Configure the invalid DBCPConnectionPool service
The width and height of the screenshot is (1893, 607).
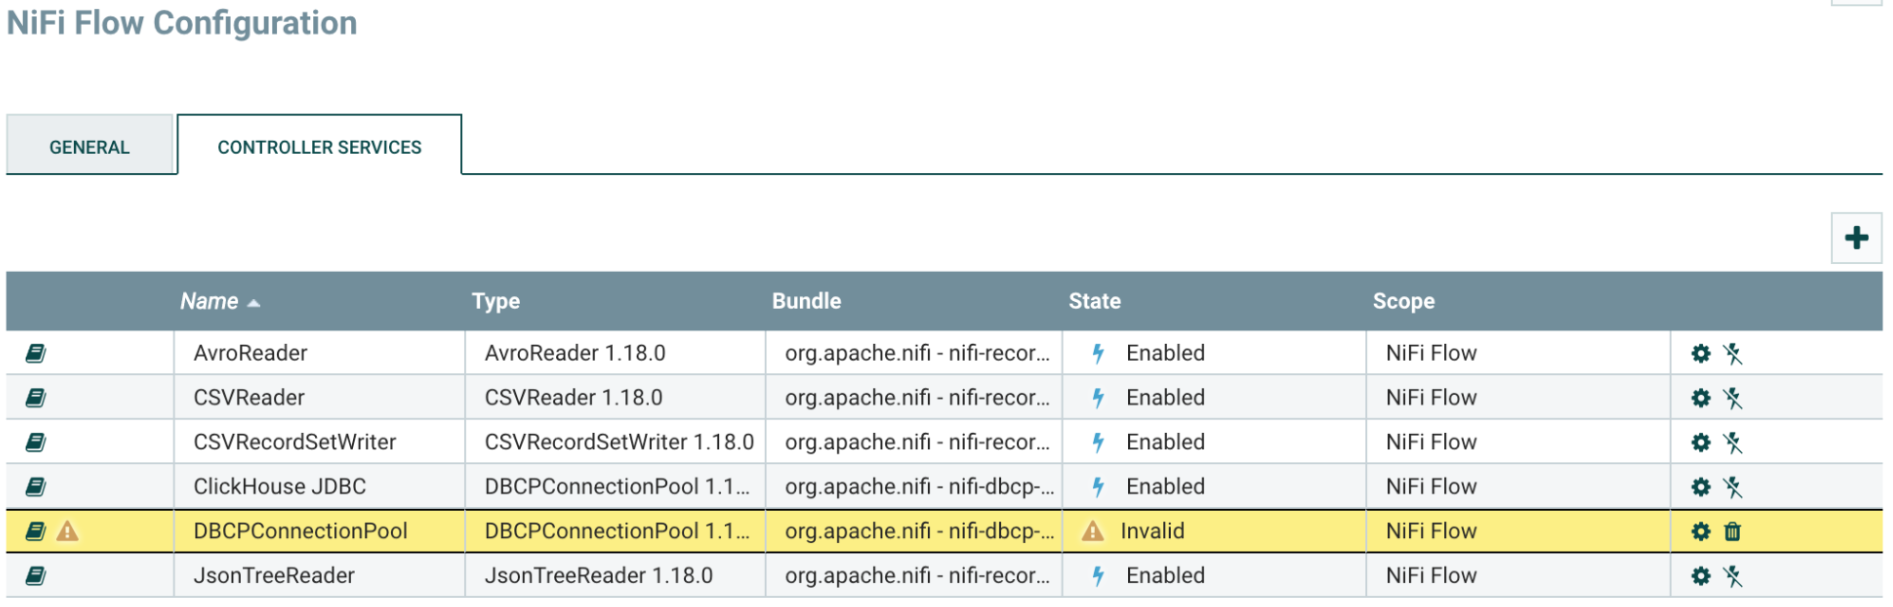point(1700,532)
